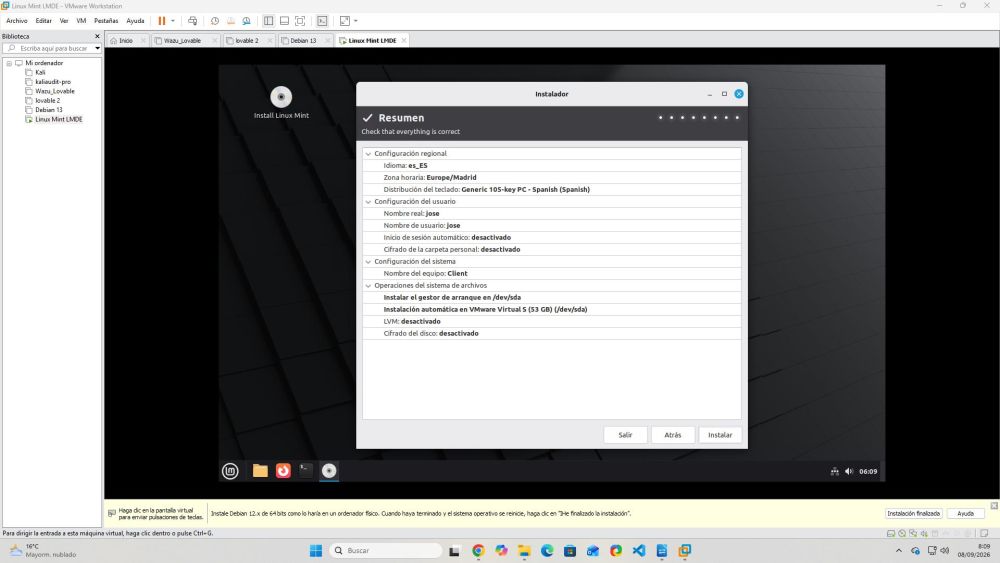Viewport: 1000px width, 563px height.
Task: Open the VM menu
Action: [81, 21]
